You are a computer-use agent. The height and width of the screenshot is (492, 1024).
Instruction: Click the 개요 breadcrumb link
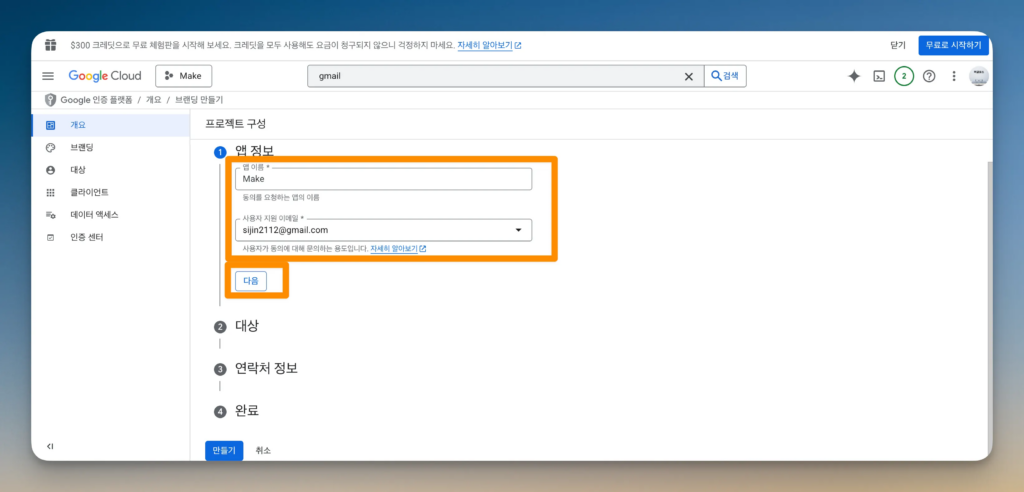pyautogui.click(x=153, y=100)
